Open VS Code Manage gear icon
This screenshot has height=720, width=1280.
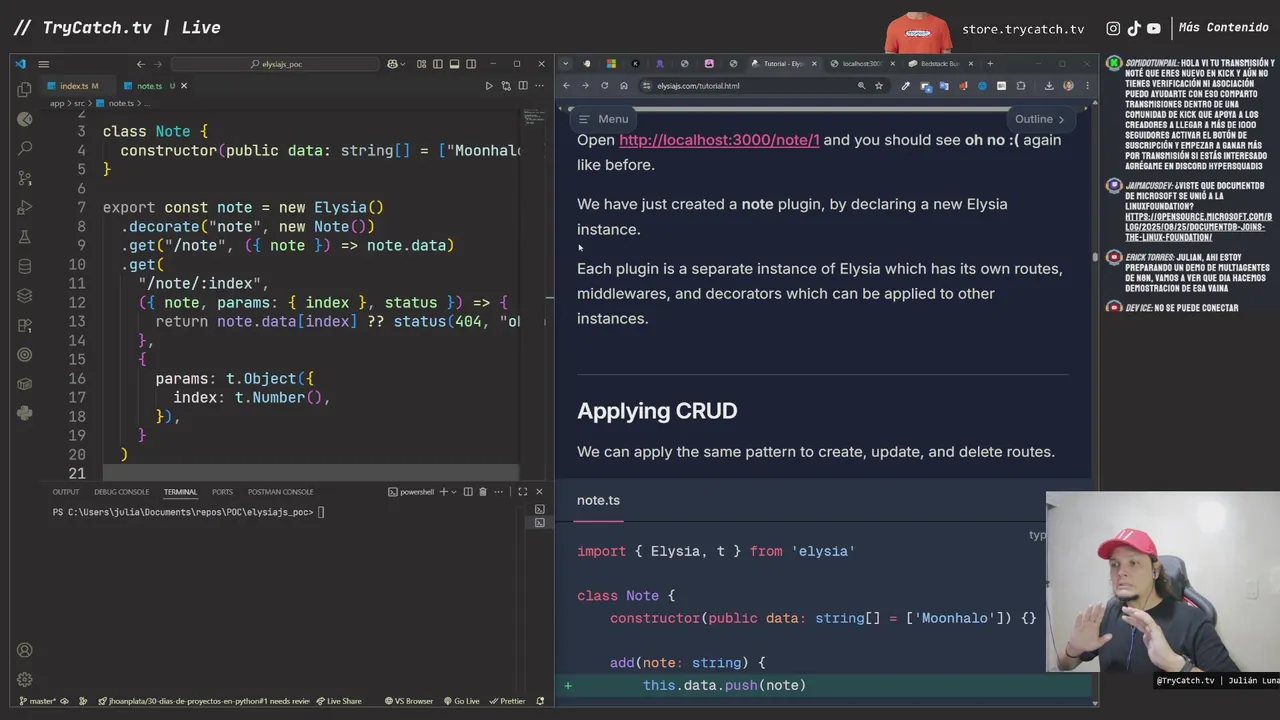(x=25, y=679)
